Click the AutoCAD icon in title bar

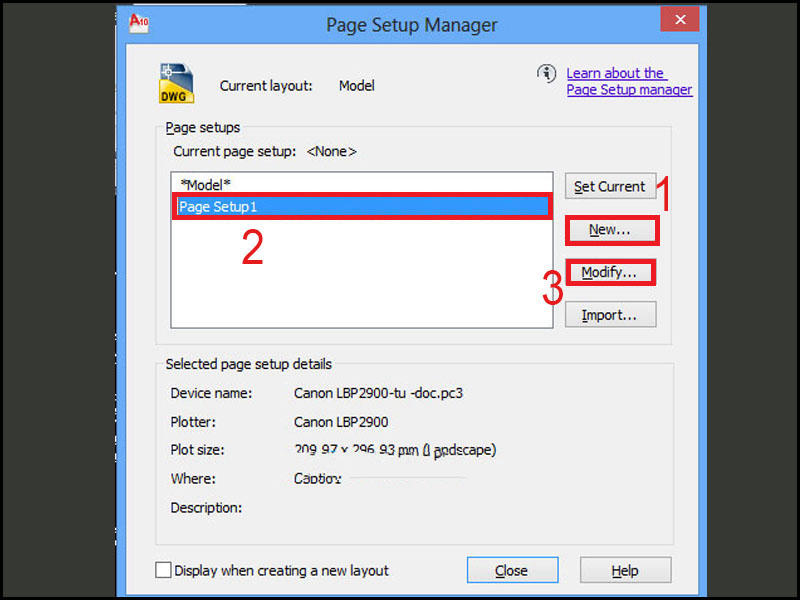point(139,23)
